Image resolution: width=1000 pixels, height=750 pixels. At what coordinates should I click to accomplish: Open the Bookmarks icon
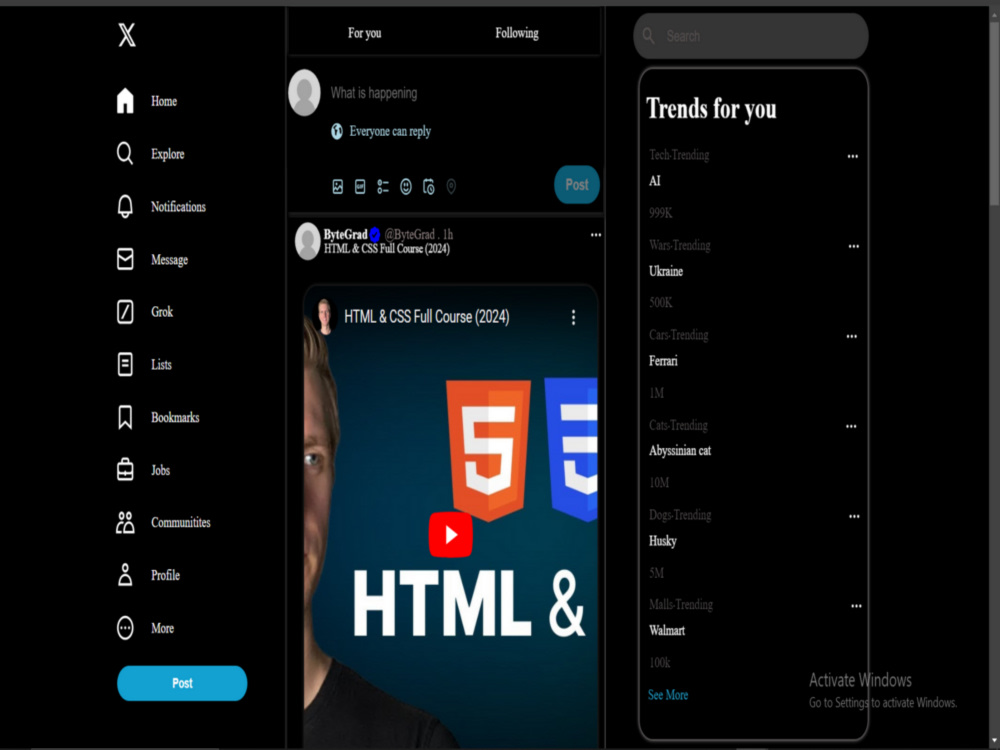(125, 417)
